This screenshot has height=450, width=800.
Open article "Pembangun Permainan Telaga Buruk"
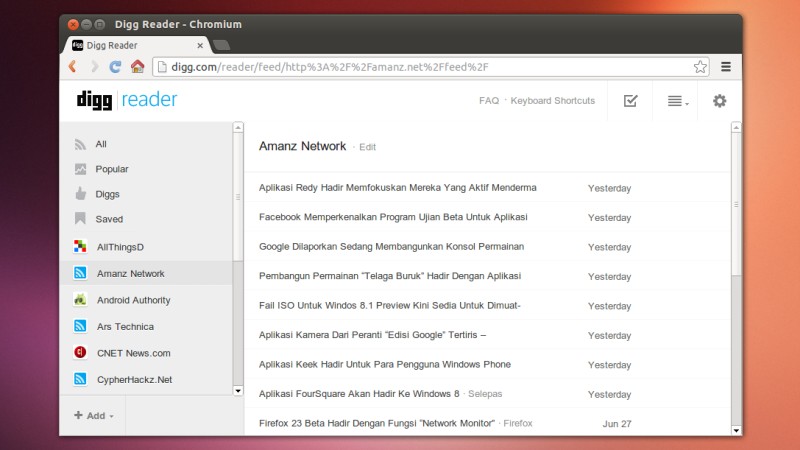(390, 276)
